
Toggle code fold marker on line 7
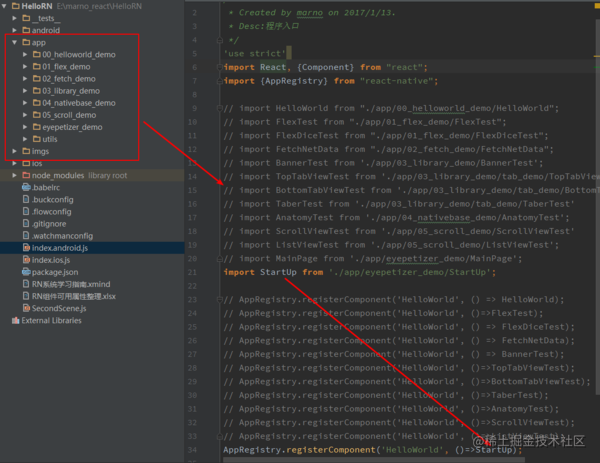pos(220,81)
